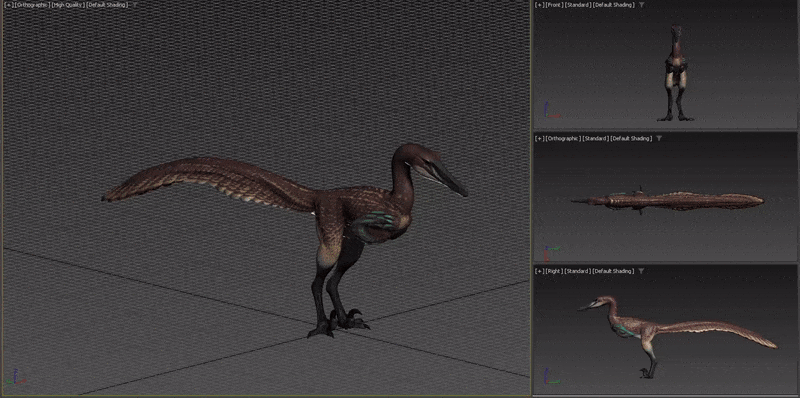Click axis gizmo in the middle-right Orthographic viewport
Image resolution: width=800 pixels, height=398 pixels.
(551, 253)
